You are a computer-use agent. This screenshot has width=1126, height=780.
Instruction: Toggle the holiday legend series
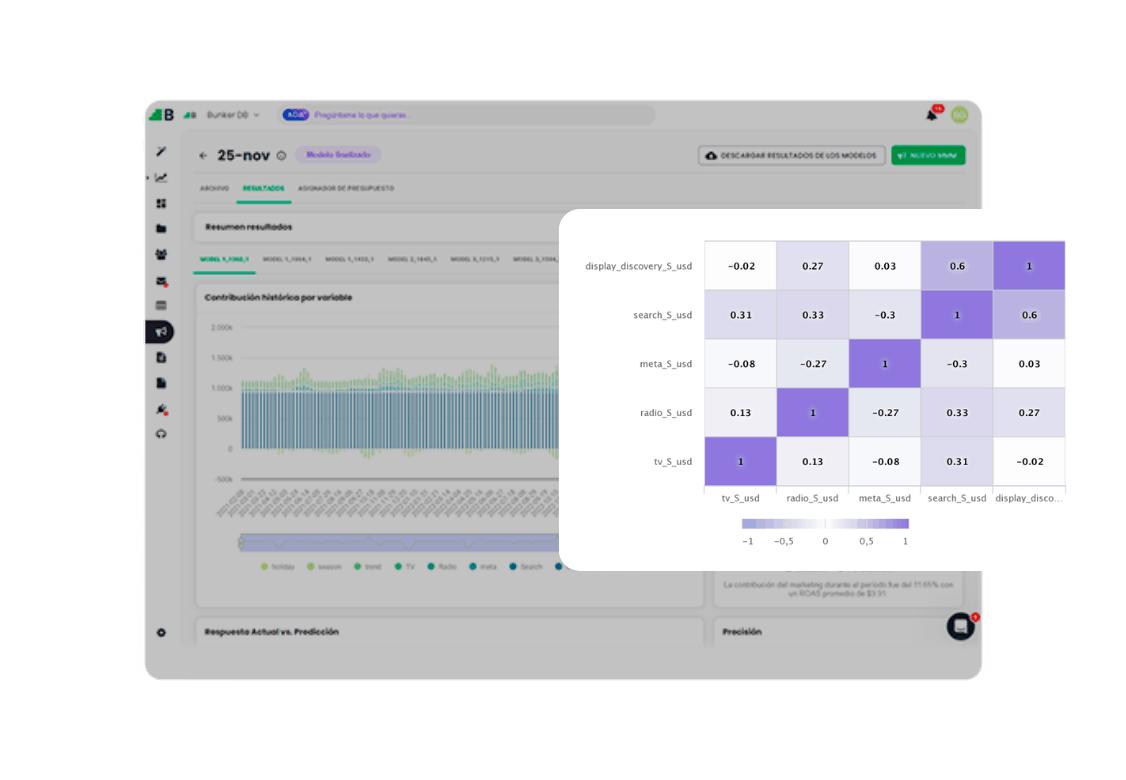(278, 567)
